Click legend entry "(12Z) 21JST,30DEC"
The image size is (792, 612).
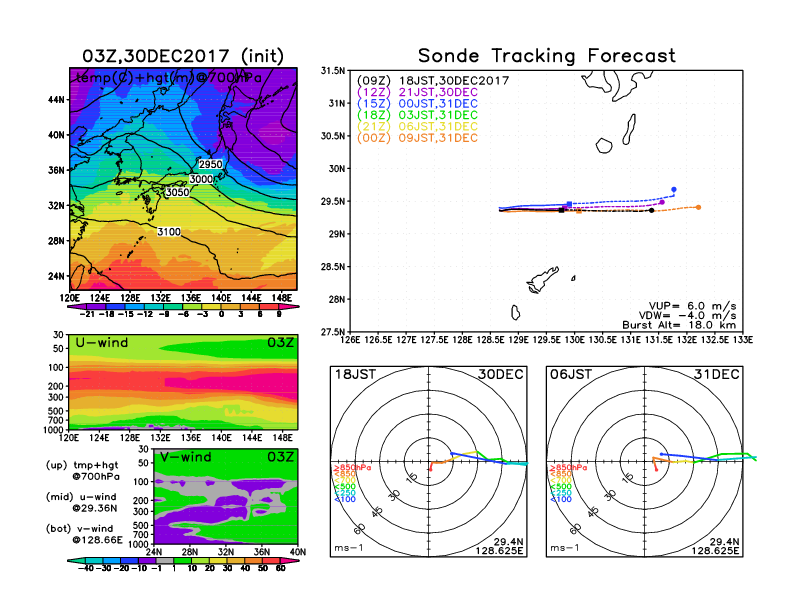pyautogui.click(x=417, y=92)
